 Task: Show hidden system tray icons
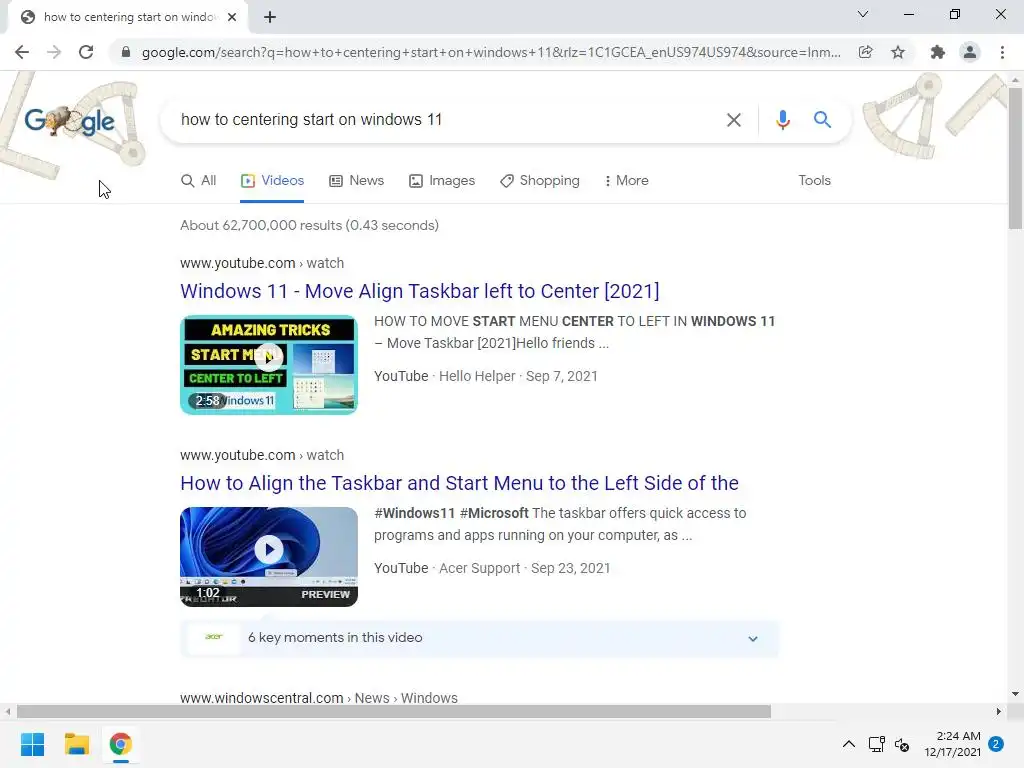[849, 744]
